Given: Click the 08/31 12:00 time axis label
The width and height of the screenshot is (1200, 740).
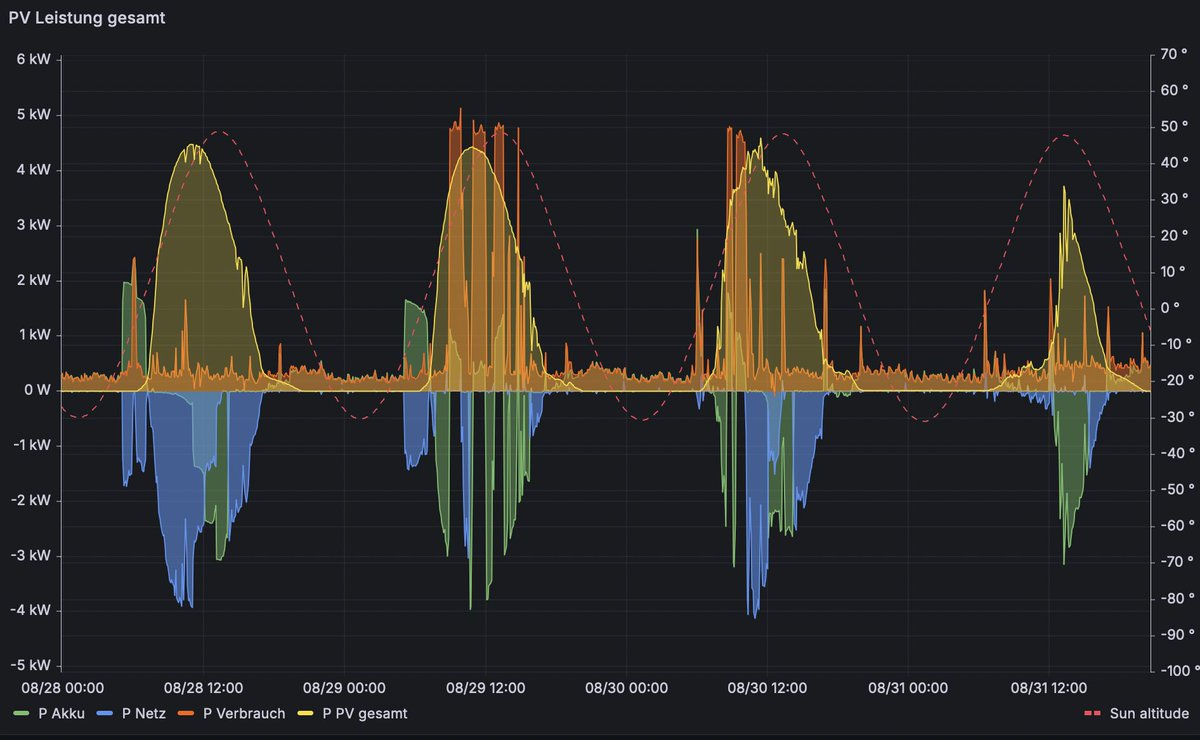Looking at the screenshot, I should point(1049,688).
